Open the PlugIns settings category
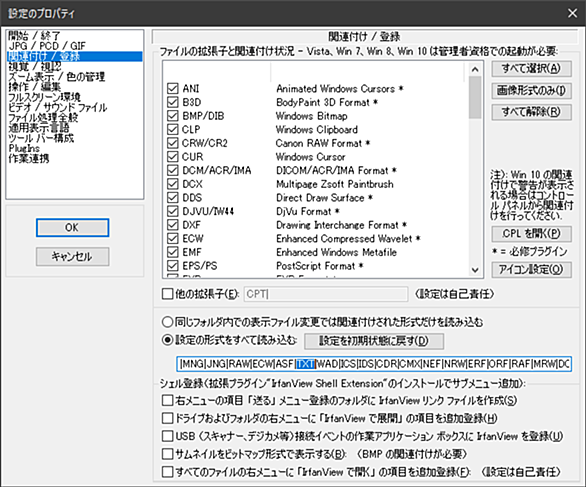 click(x=24, y=148)
